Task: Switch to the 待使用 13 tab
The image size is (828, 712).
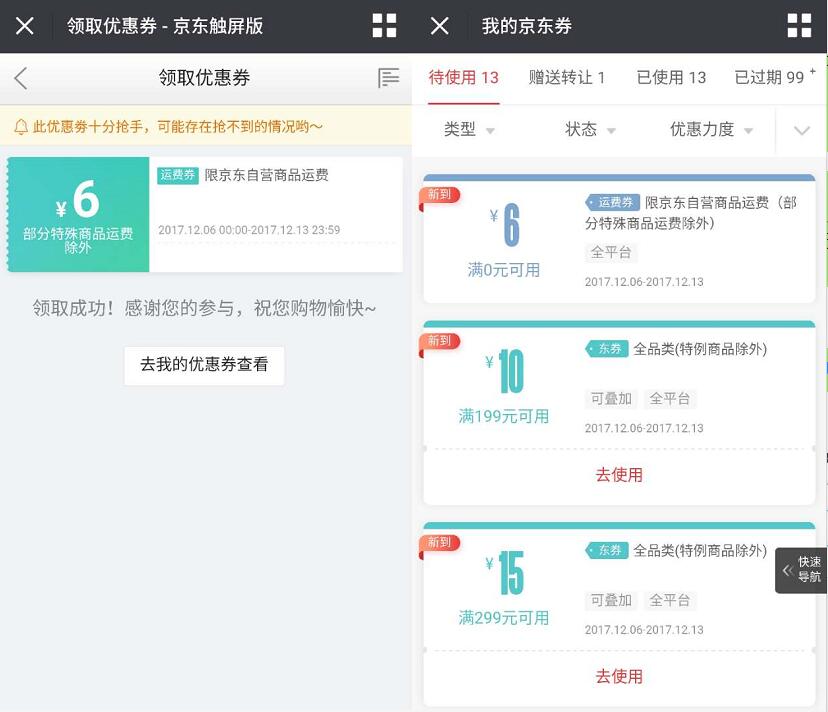Action: tap(464, 78)
